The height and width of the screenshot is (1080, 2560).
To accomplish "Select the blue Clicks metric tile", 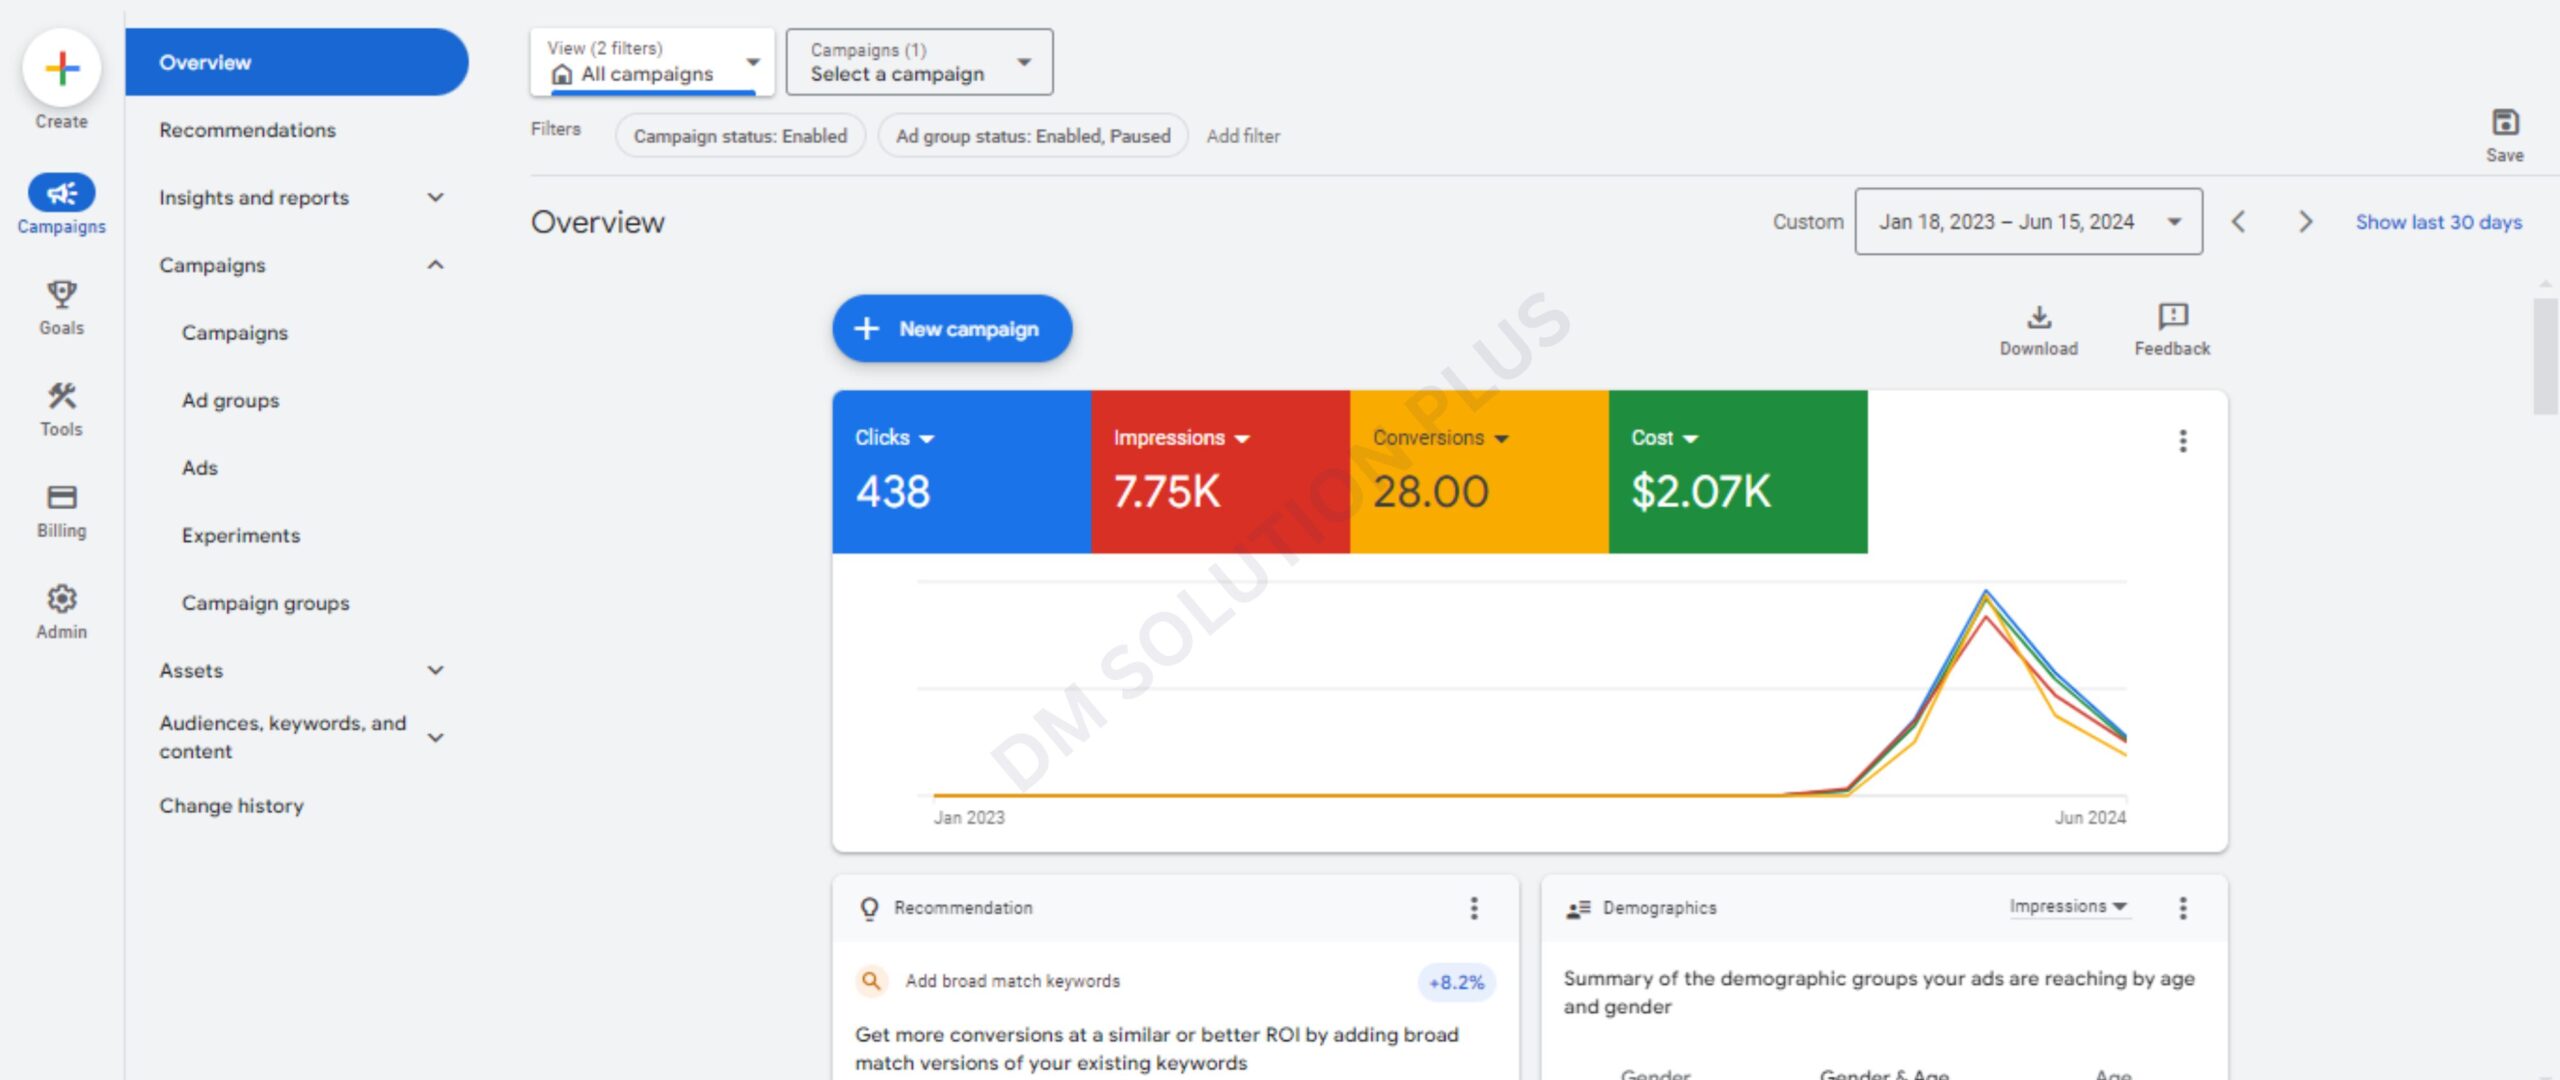I will point(960,471).
